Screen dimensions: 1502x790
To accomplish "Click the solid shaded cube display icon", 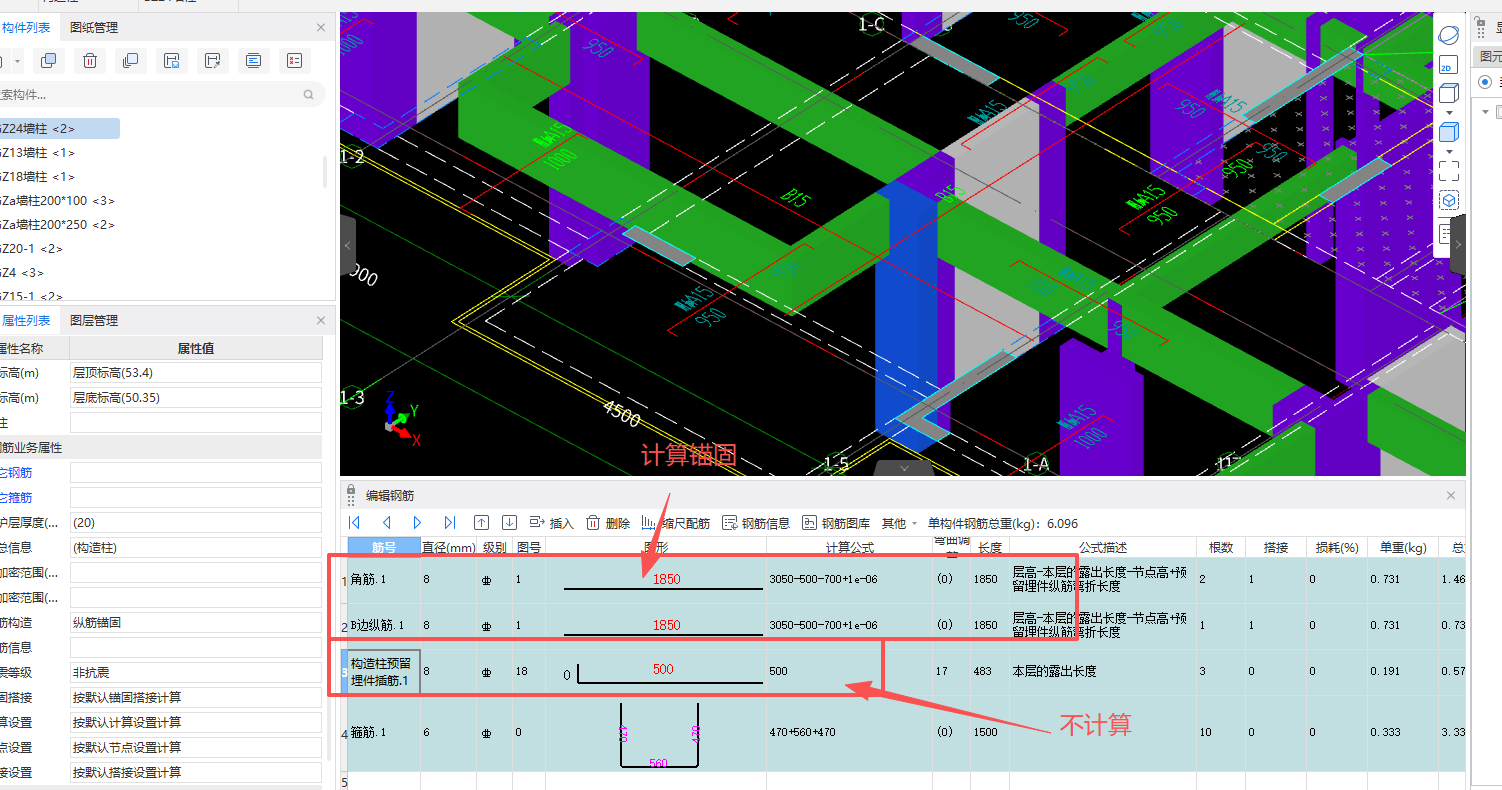I will point(1448,132).
